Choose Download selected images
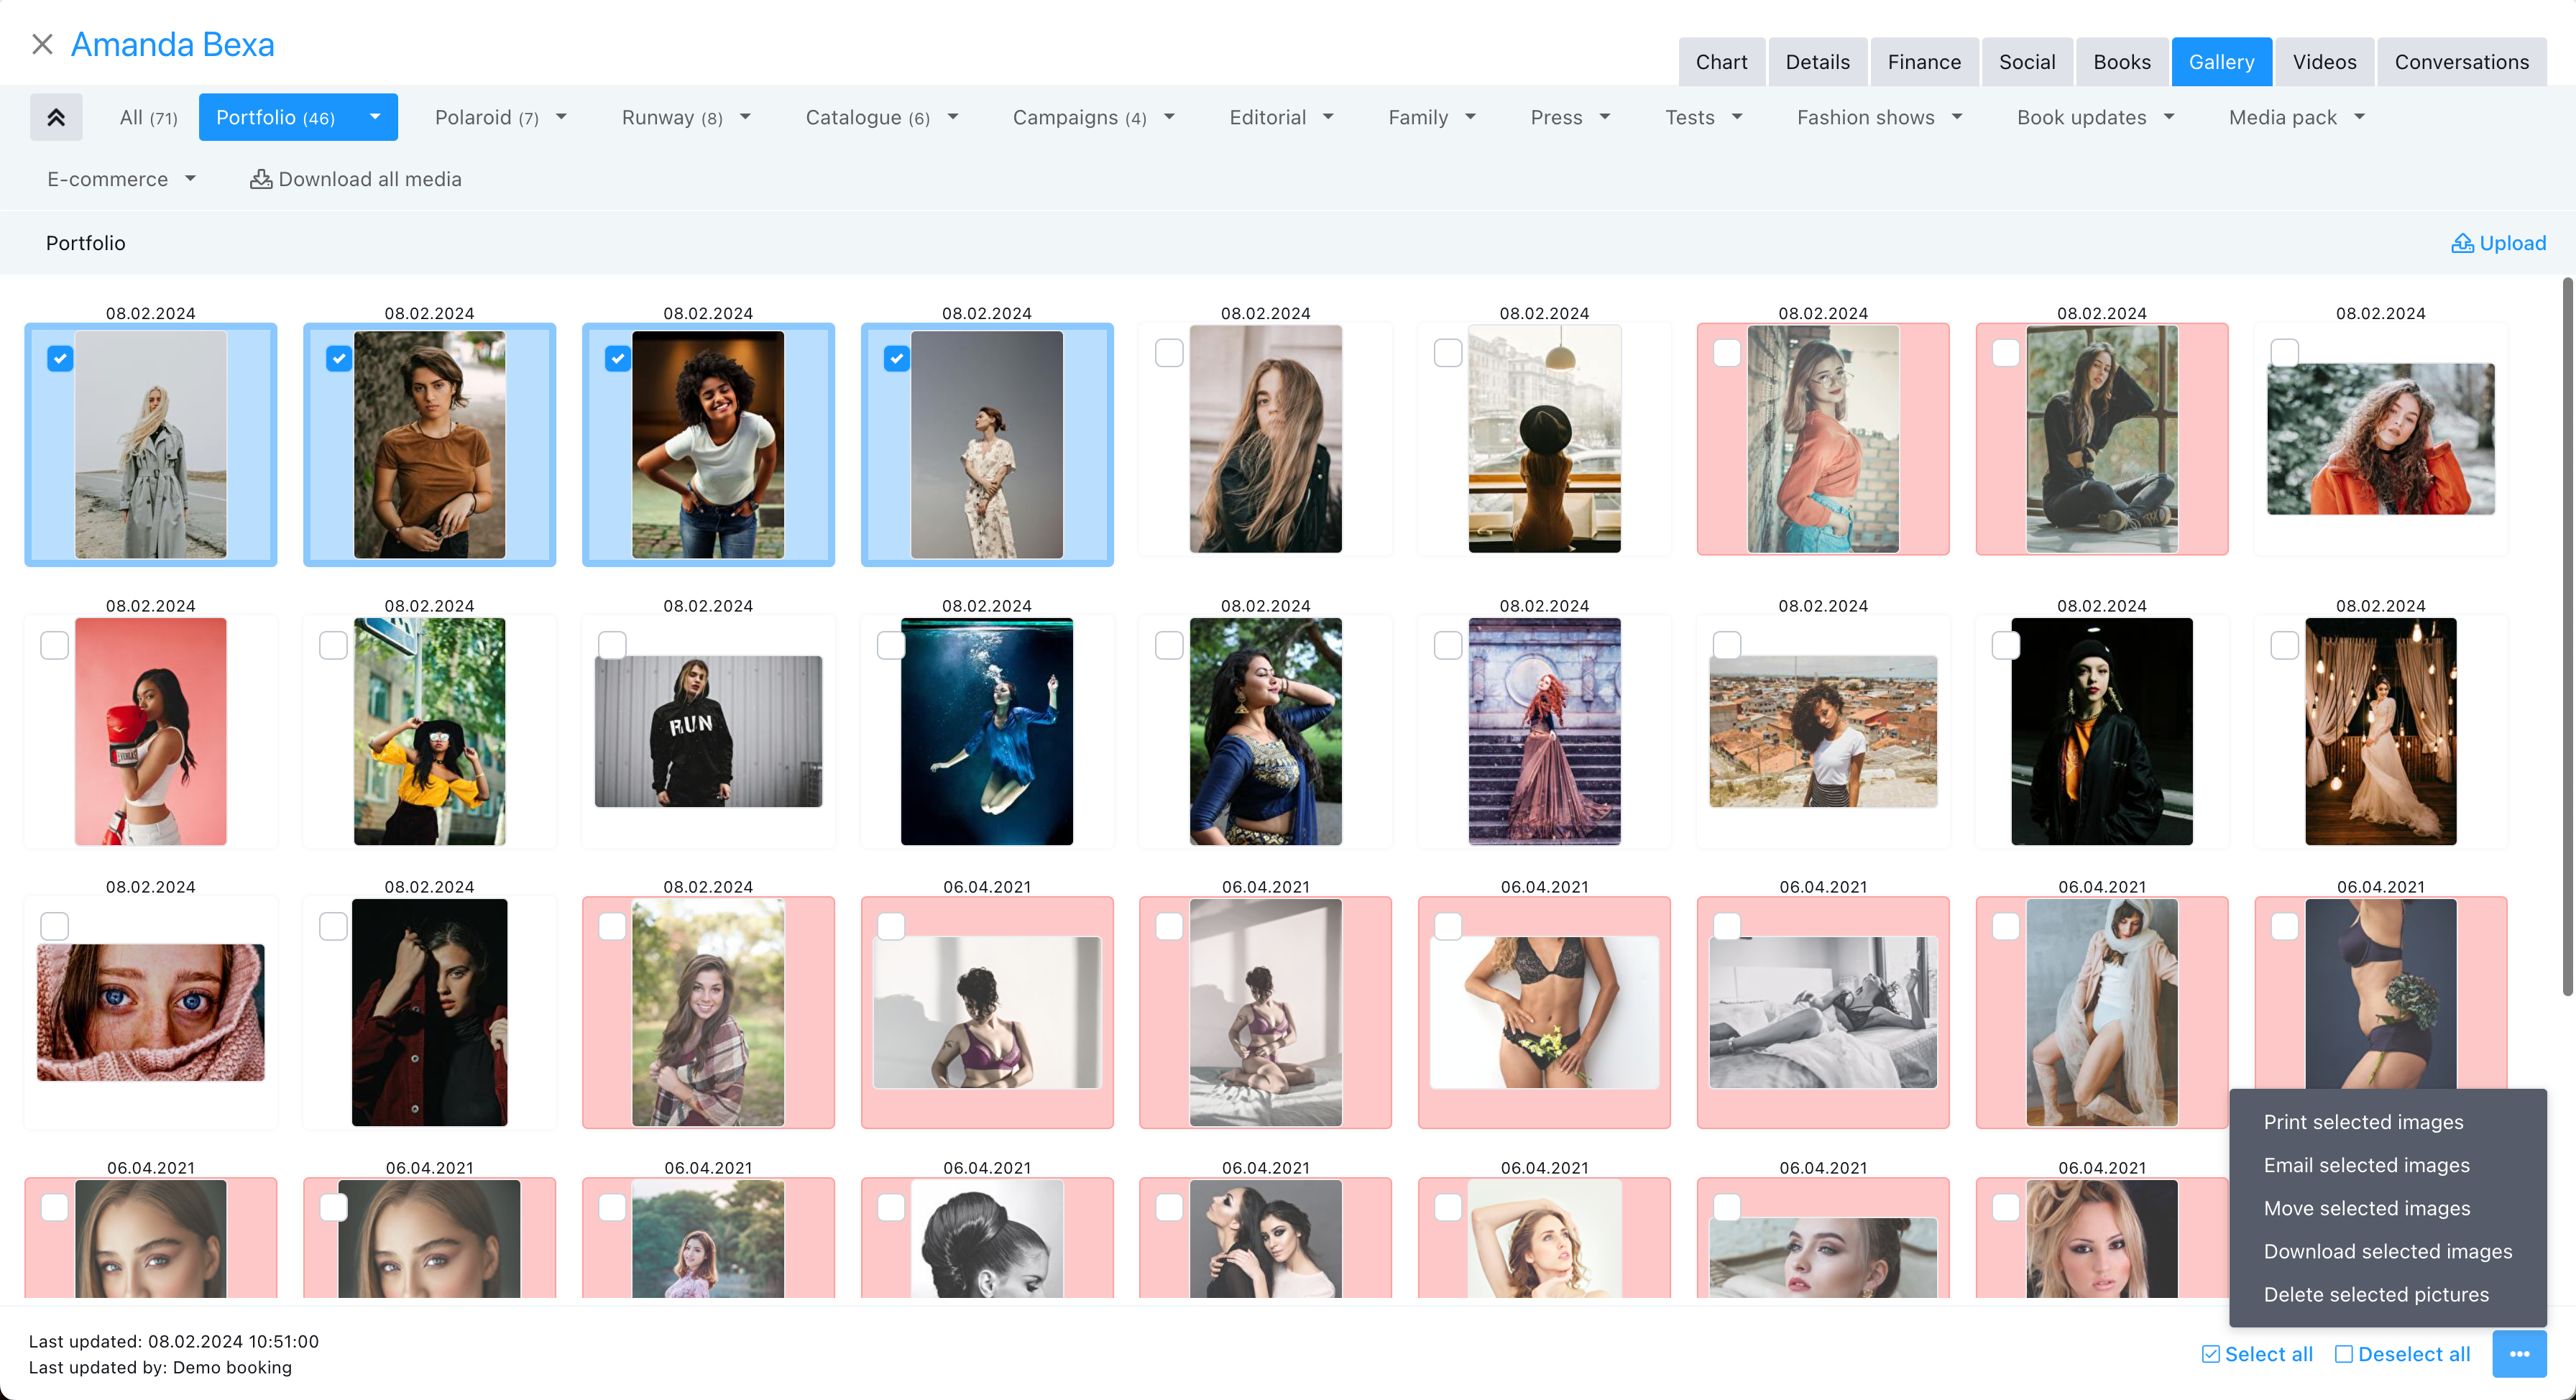 click(2387, 1251)
